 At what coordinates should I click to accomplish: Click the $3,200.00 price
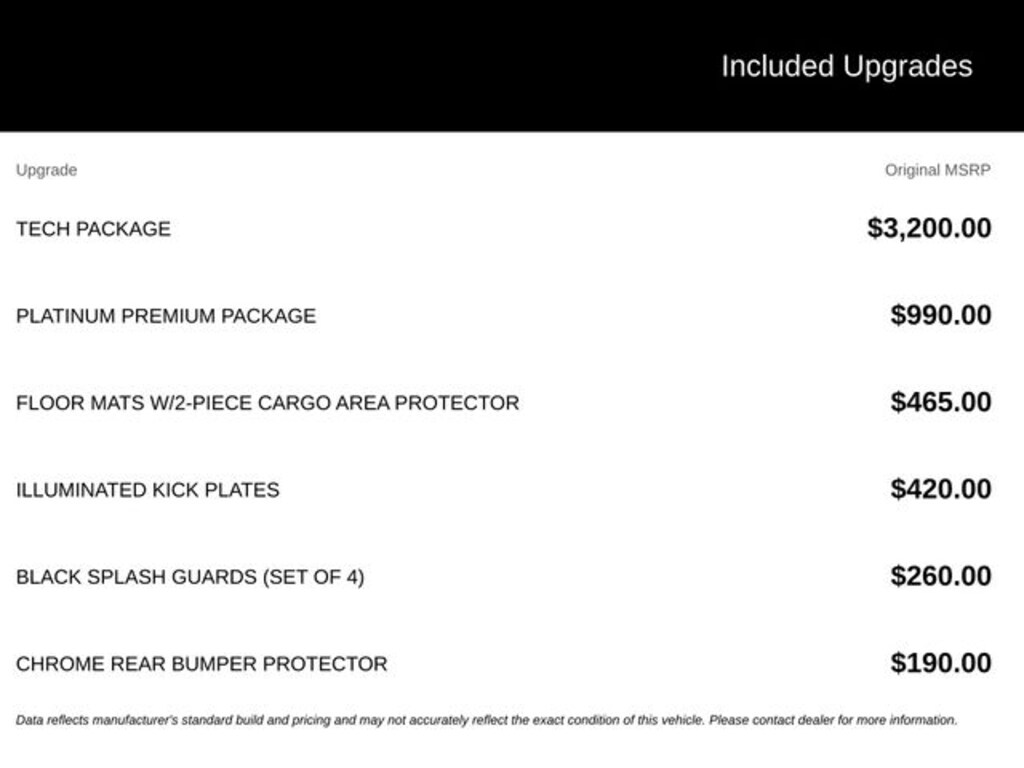[x=929, y=228]
